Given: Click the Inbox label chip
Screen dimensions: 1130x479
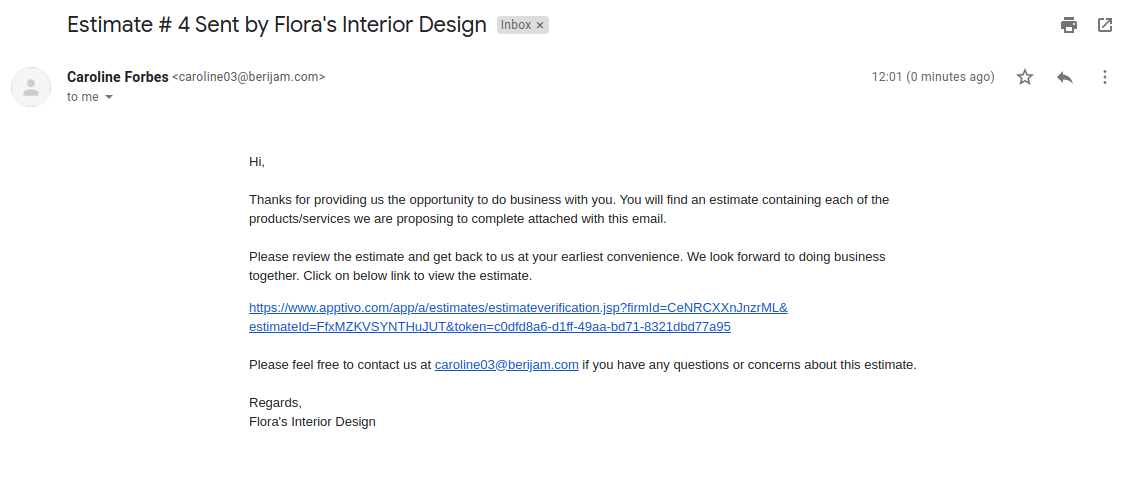Looking at the screenshot, I should pyautogui.click(x=516, y=25).
